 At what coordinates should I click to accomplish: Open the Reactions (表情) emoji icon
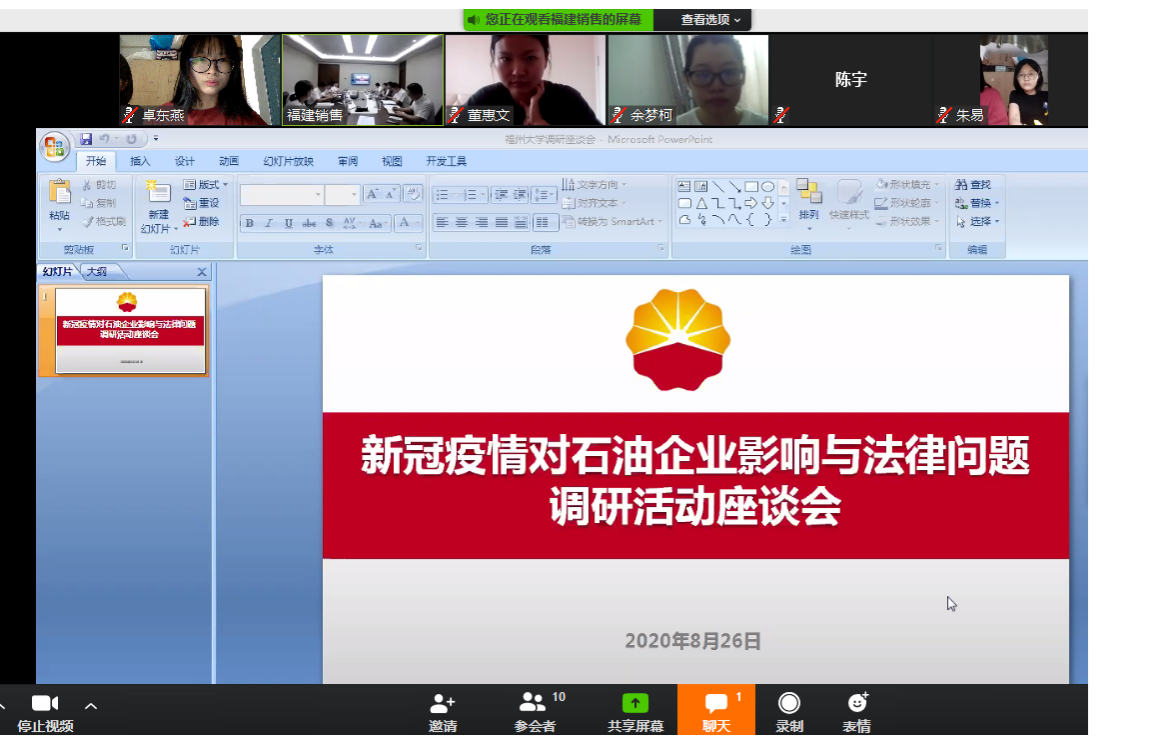click(856, 704)
